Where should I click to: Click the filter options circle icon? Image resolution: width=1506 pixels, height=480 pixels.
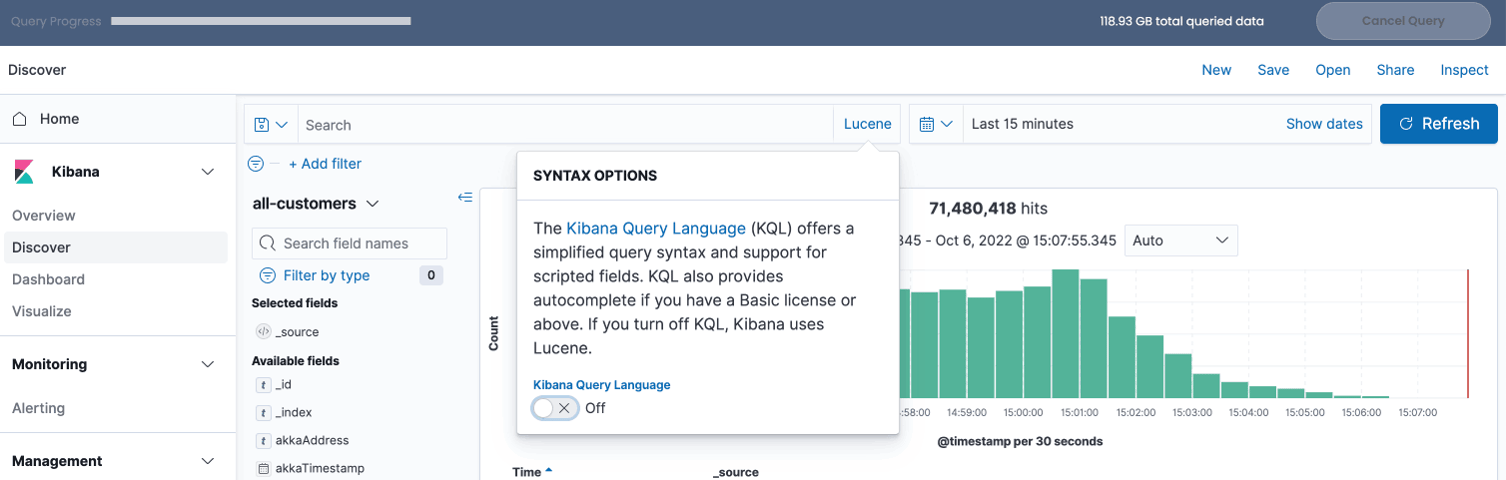(256, 164)
